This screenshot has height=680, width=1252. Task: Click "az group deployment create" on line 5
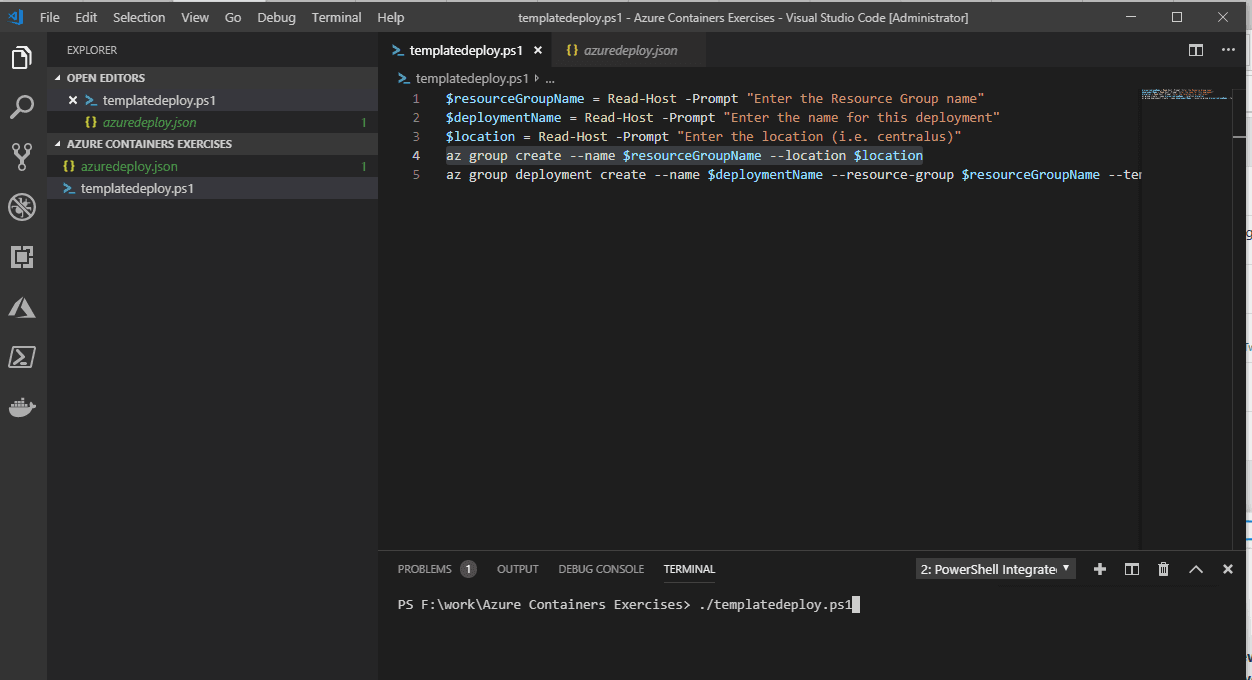pyautogui.click(x=546, y=175)
